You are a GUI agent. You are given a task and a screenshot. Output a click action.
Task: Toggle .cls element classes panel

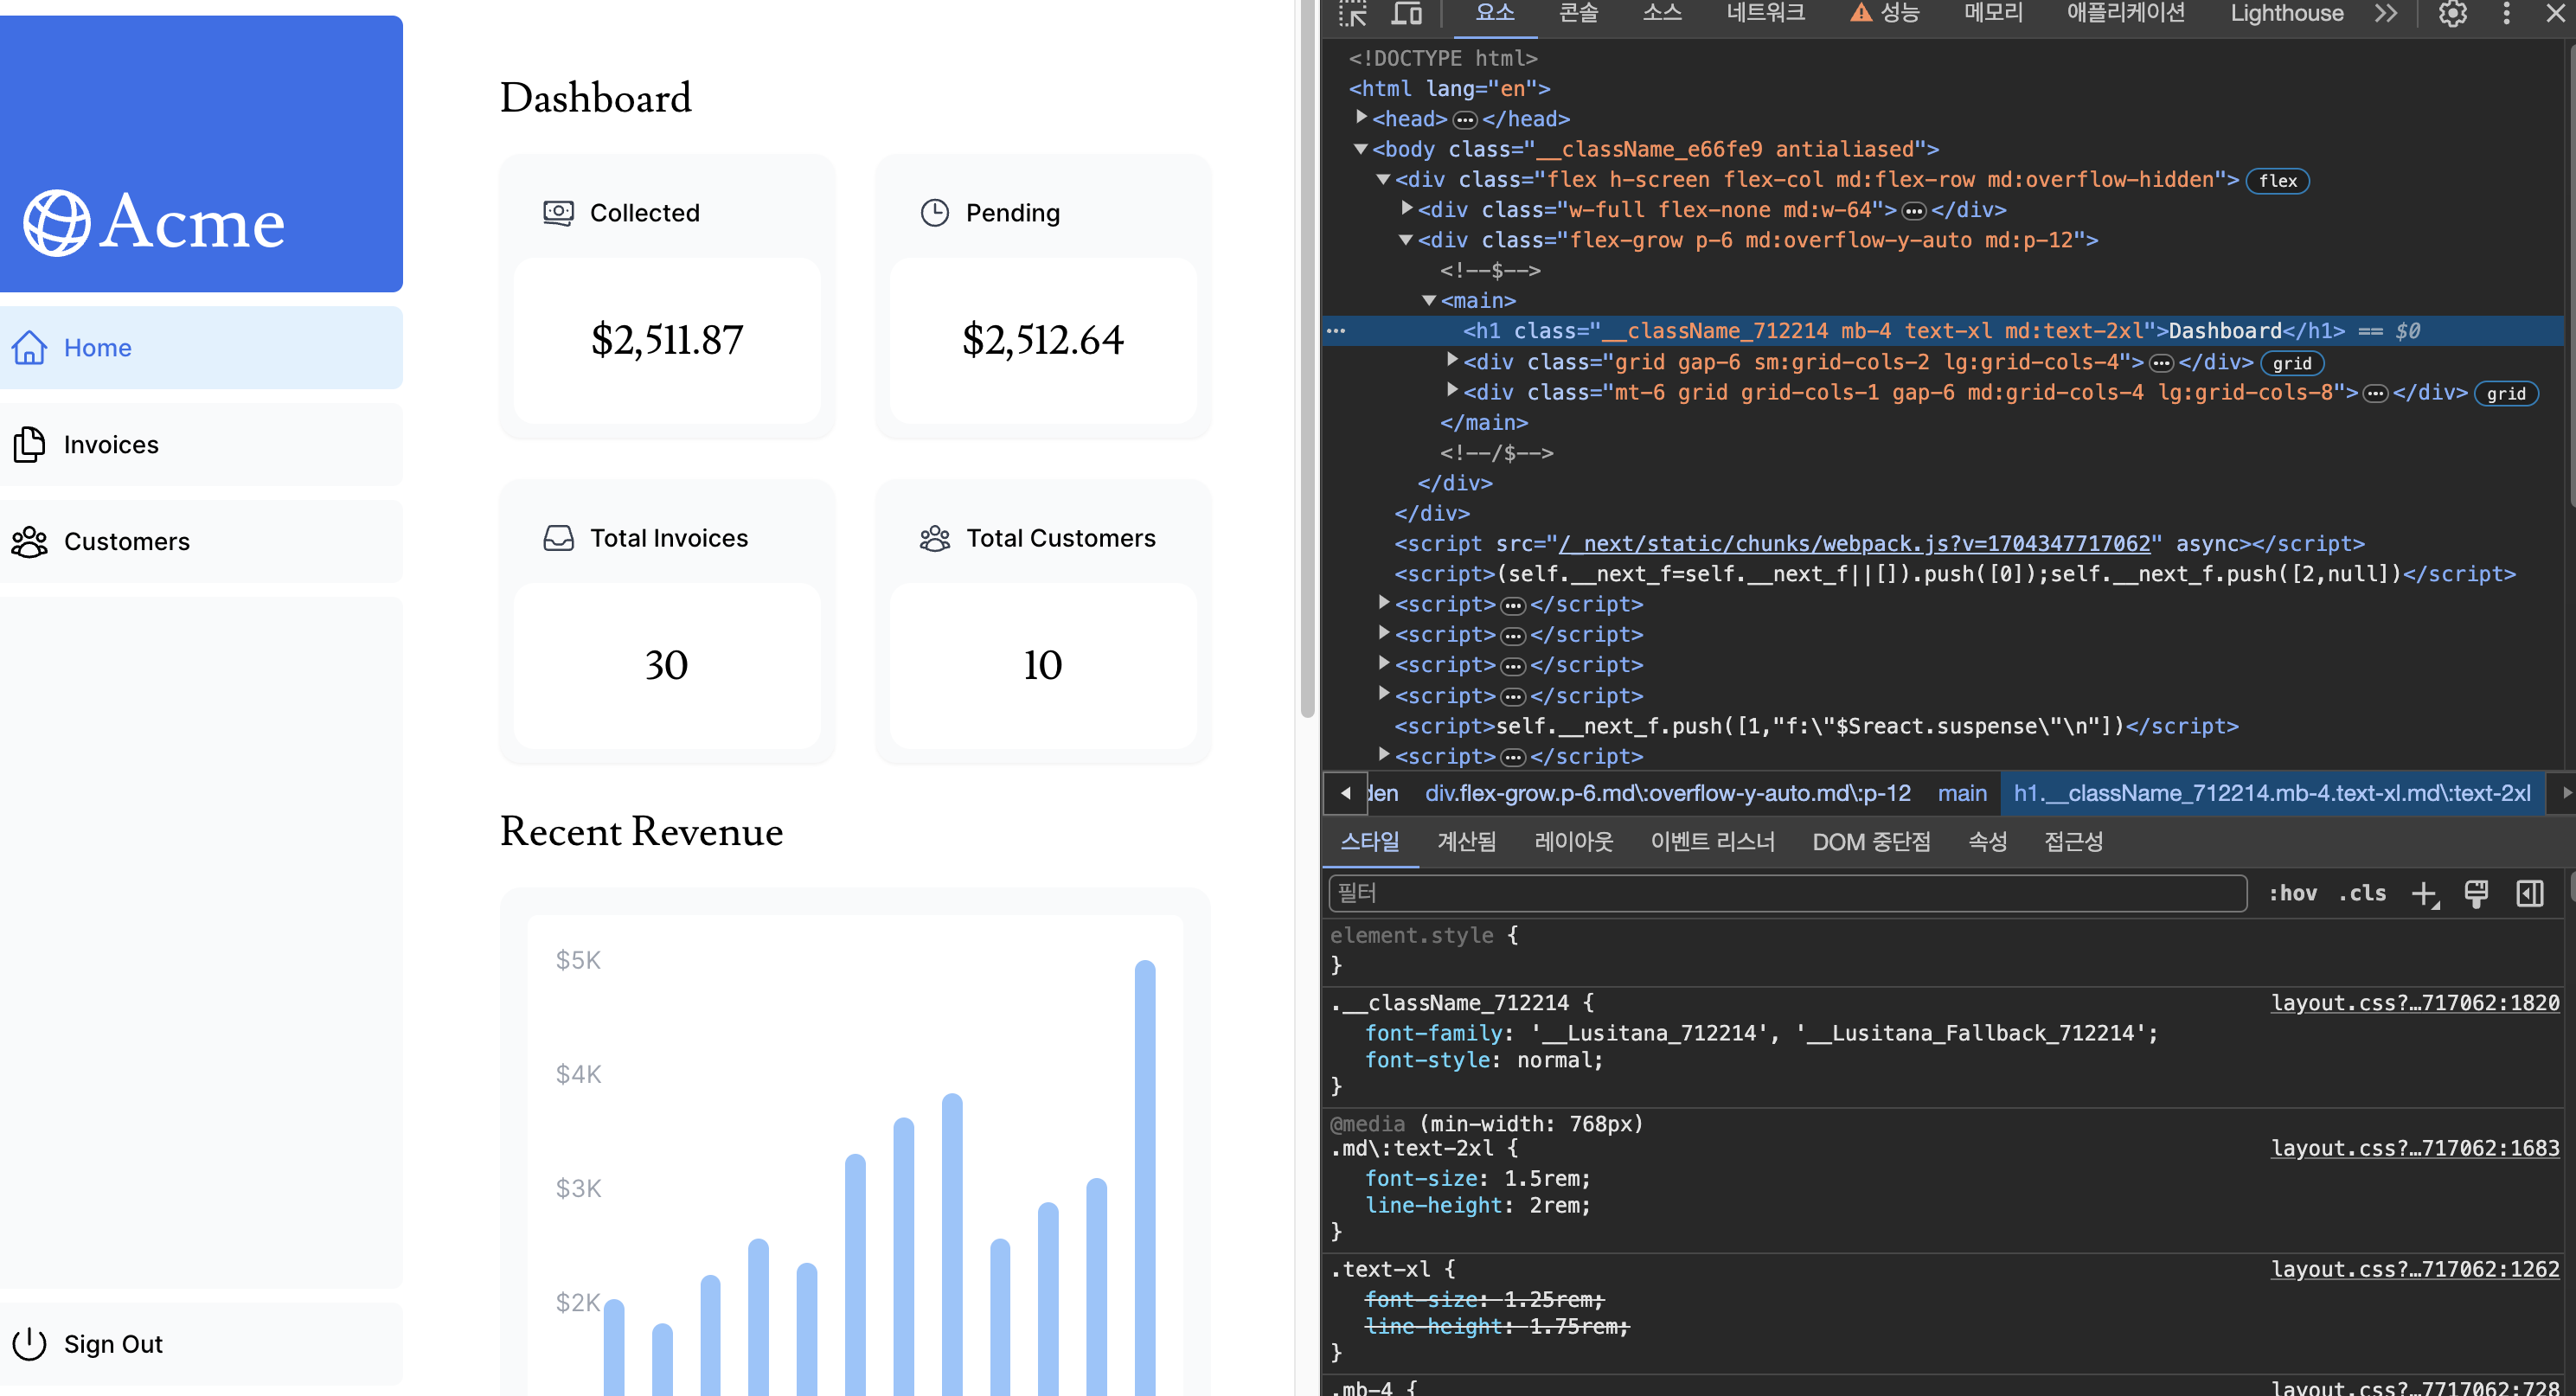pyautogui.click(x=2362, y=893)
